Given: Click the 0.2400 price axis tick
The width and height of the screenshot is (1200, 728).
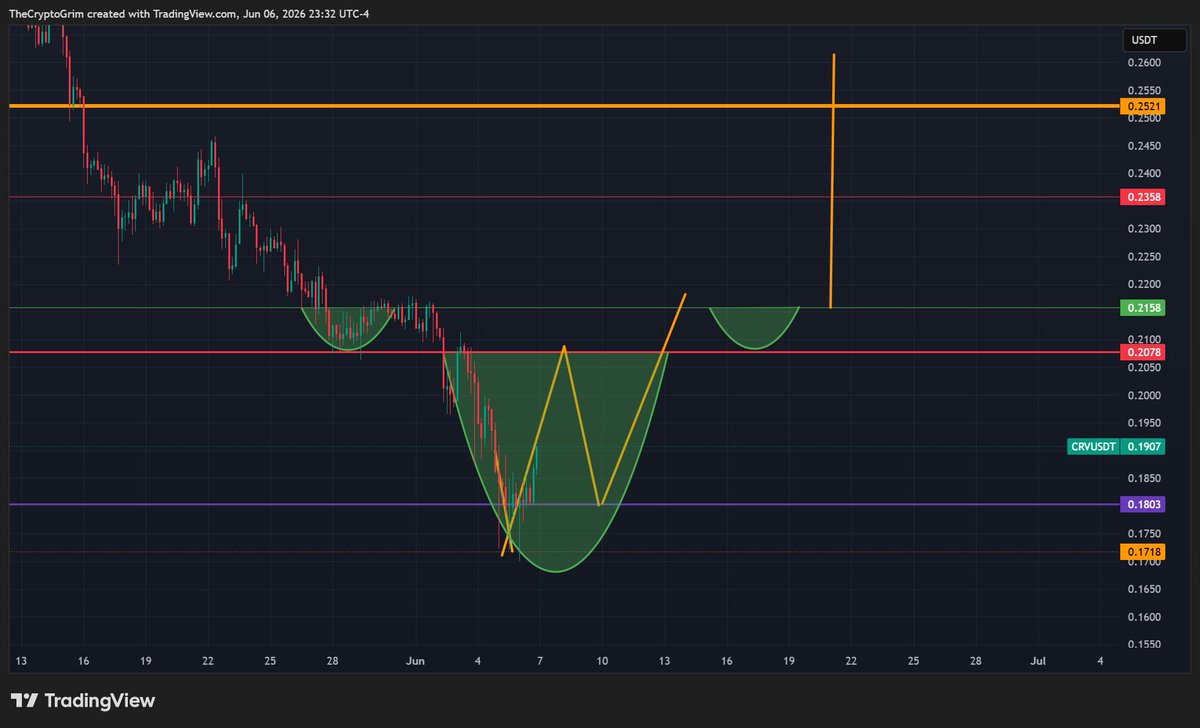Looking at the screenshot, I should [x=1144, y=173].
